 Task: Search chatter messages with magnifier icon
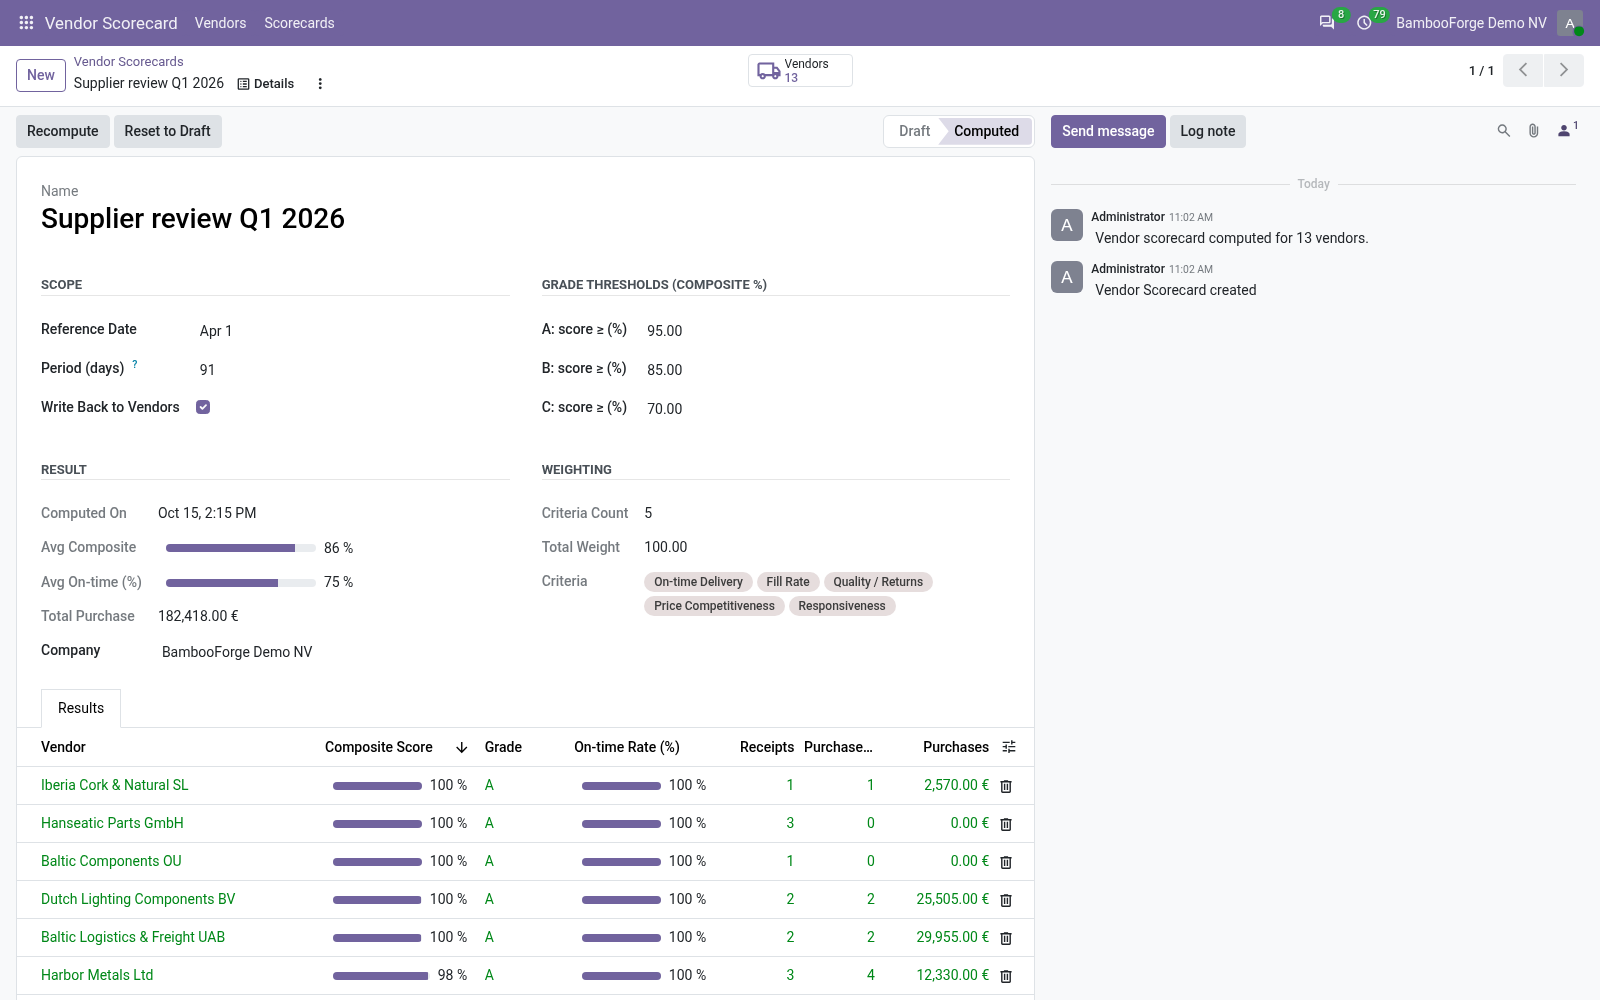[x=1503, y=131]
